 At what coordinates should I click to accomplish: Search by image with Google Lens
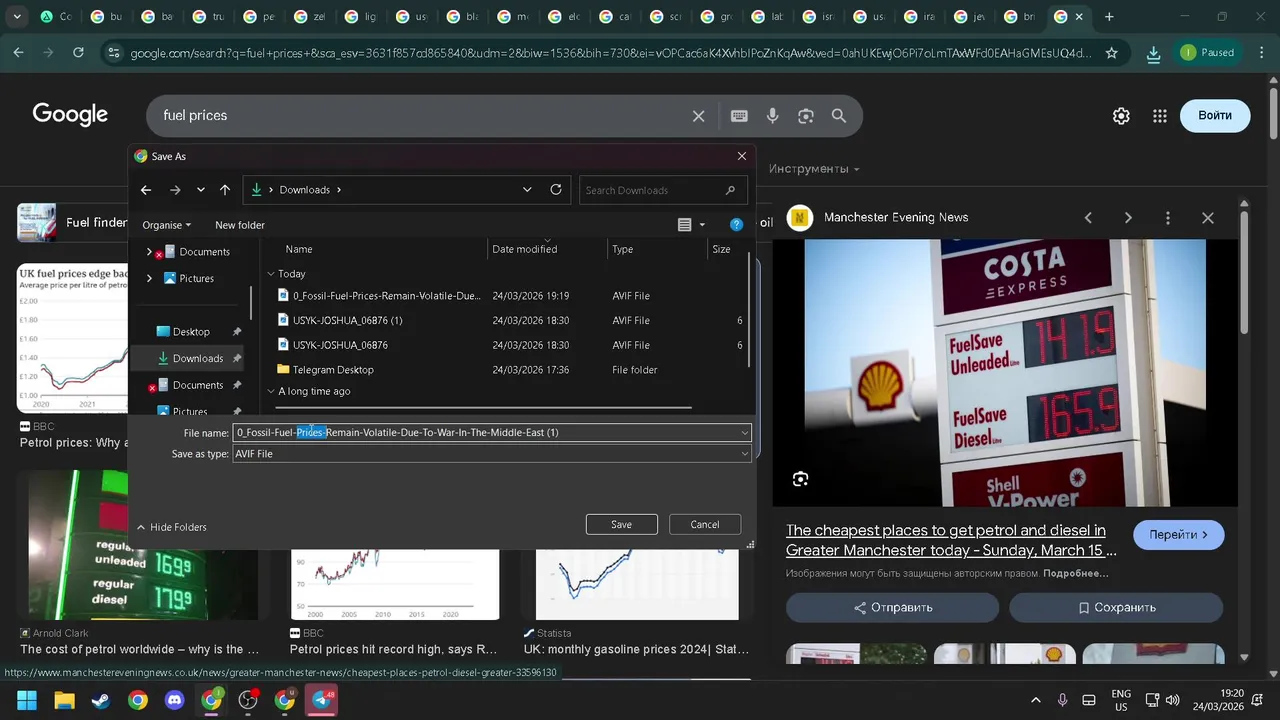(x=806, y=116)
